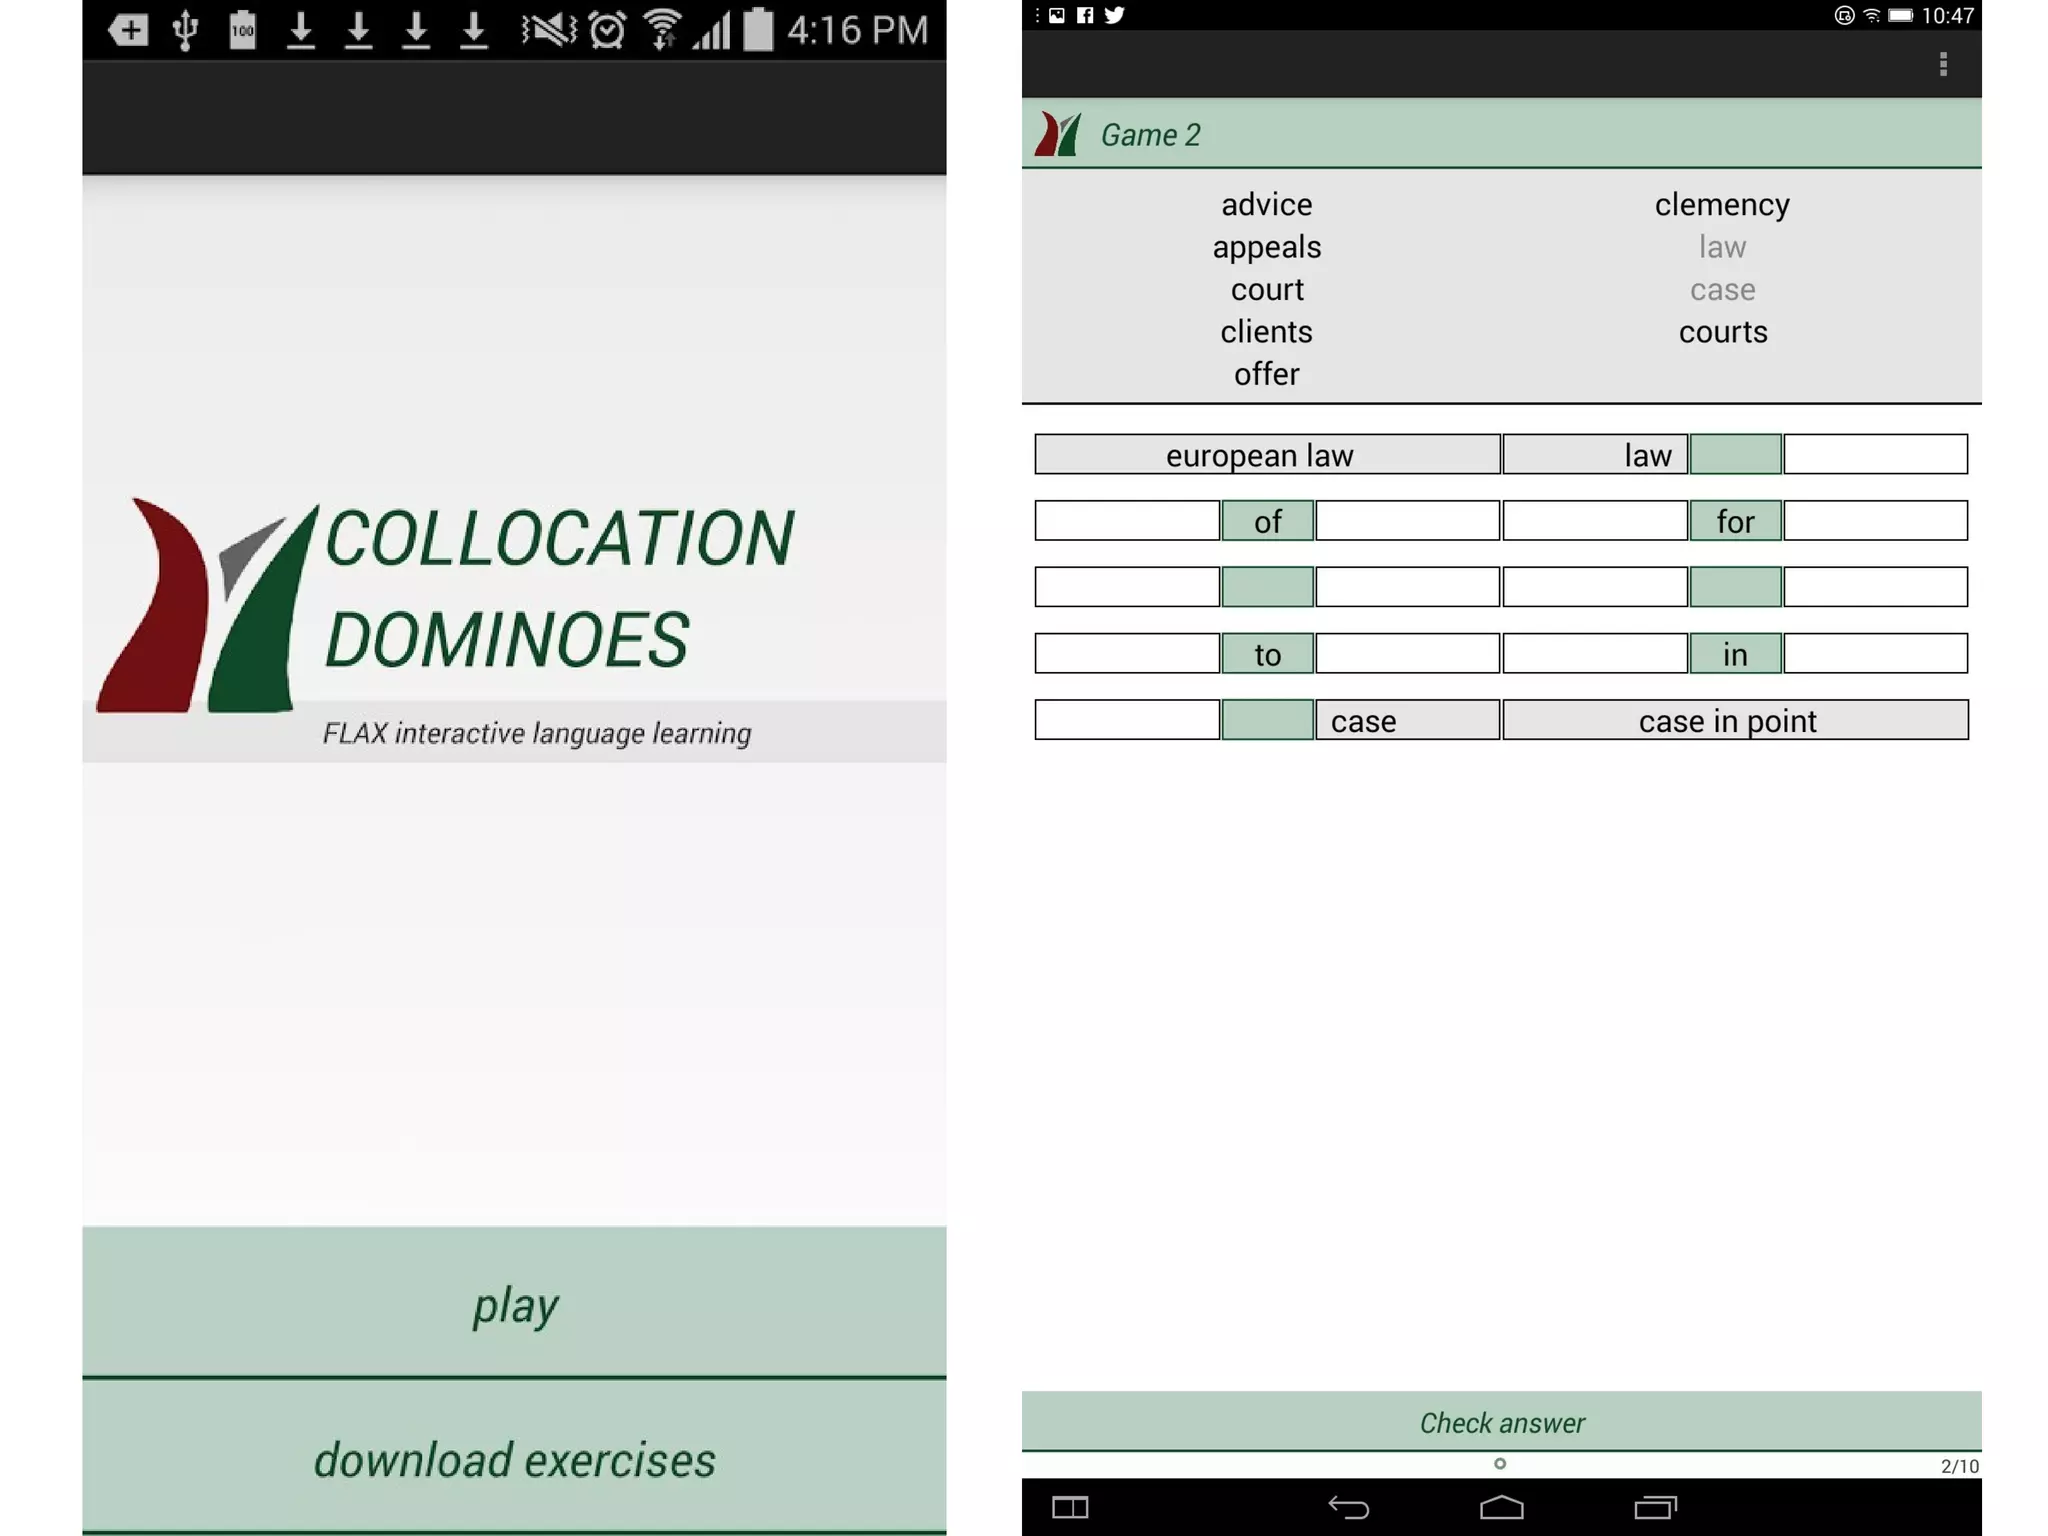This screenshot has width=2048, height=1536.
Task: Open the three-dot overflow menu
Action: tap(1942, 65)
